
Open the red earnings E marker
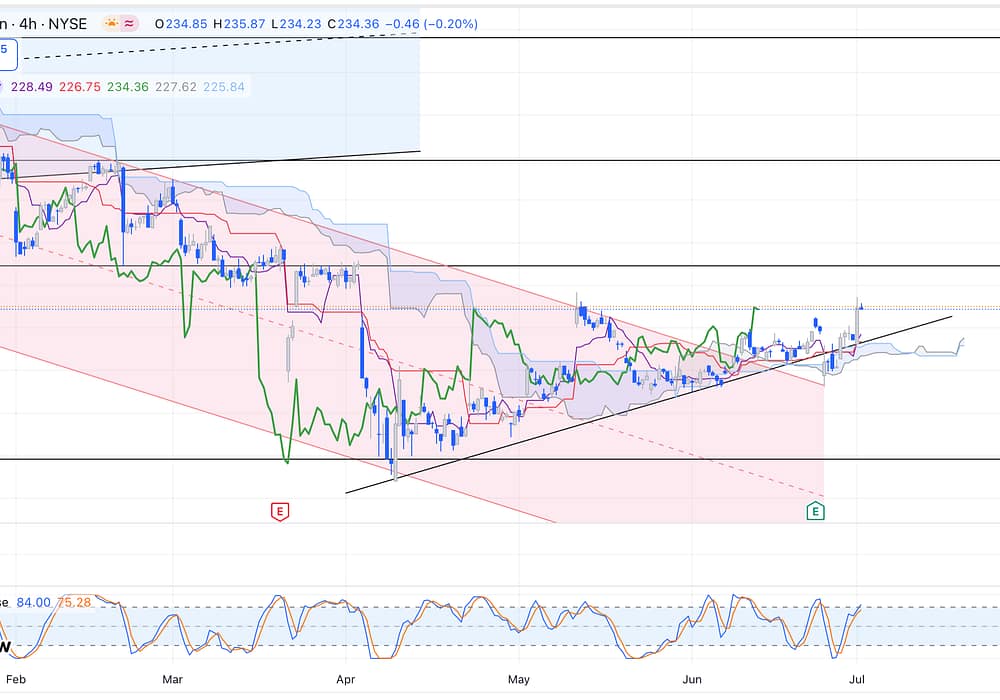280,512
